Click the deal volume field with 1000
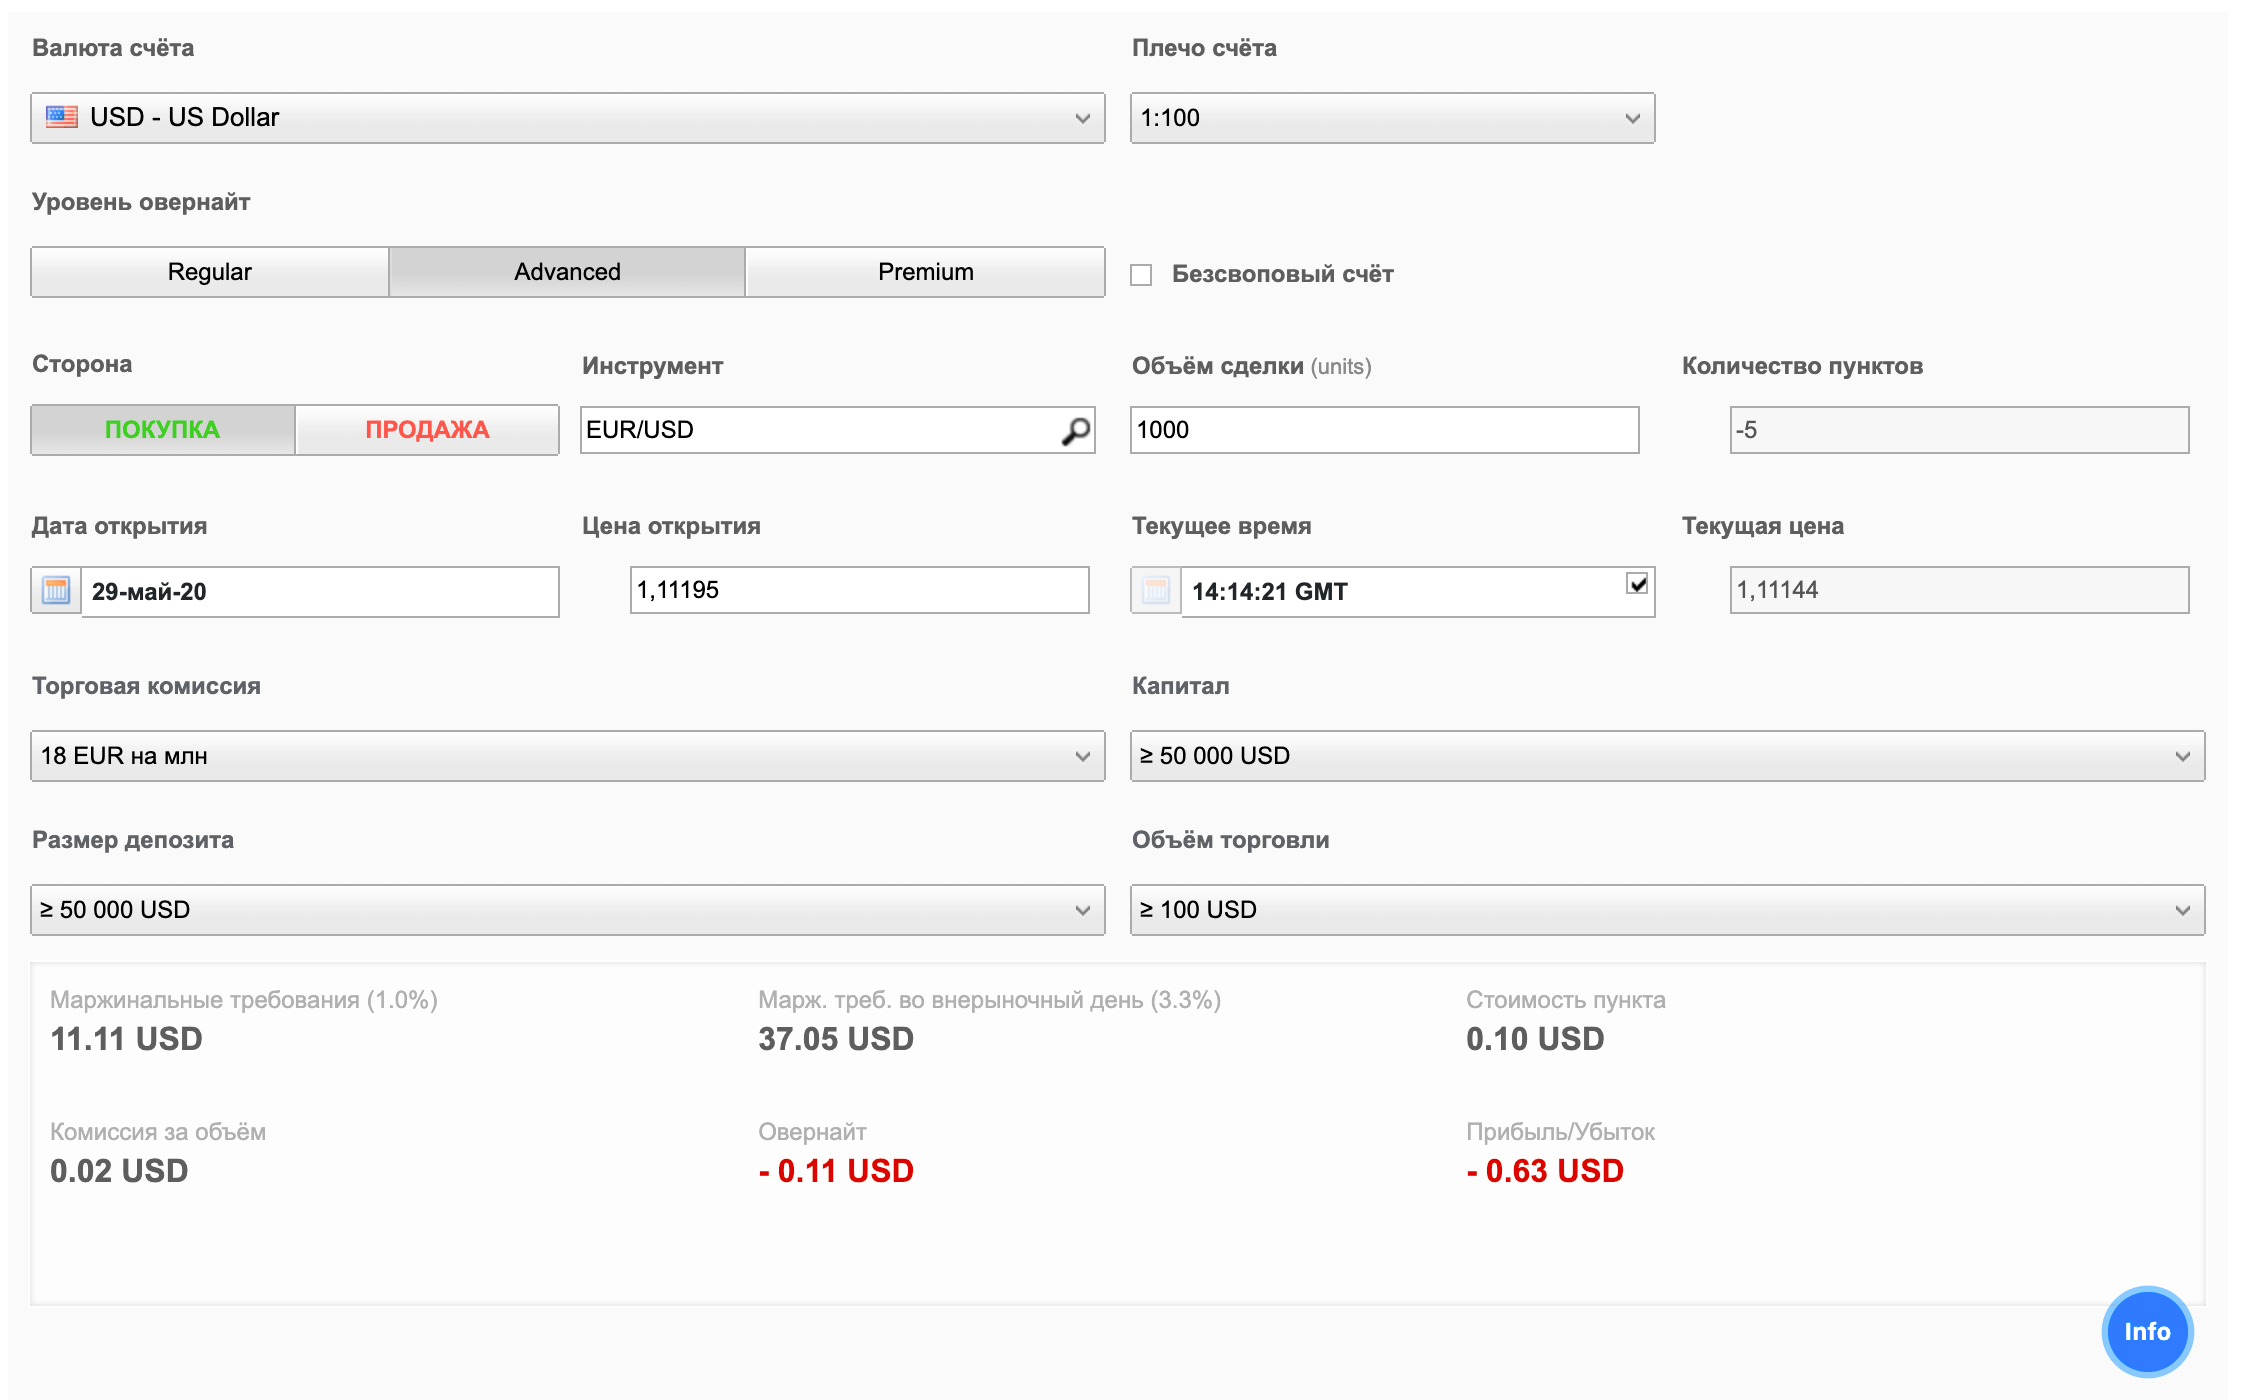The width and height of the screenshot is (2250, 1400). click(1384, 430)
